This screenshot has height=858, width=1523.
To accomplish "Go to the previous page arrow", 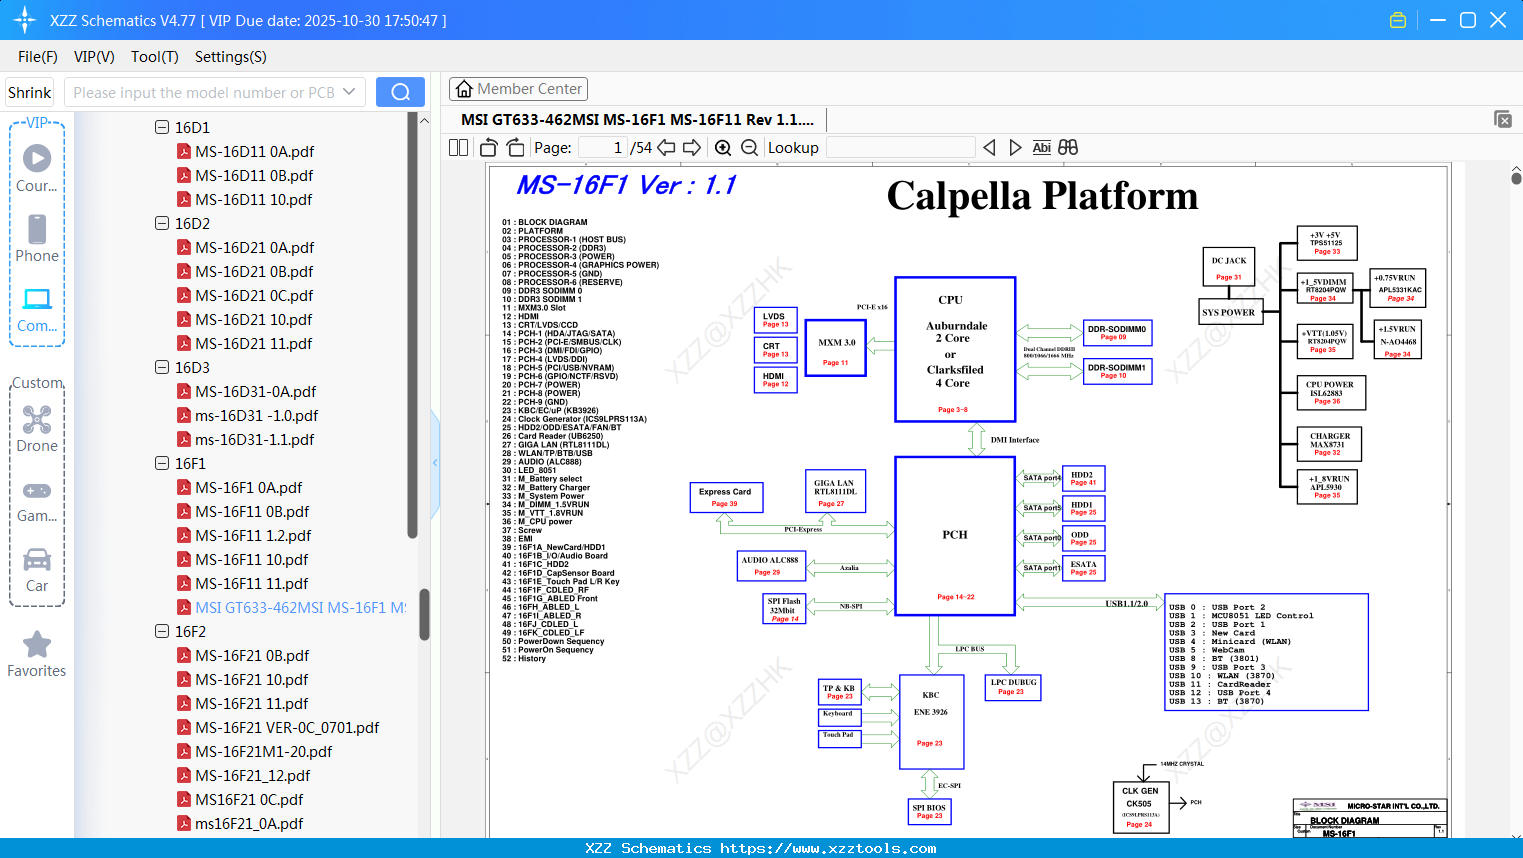I will pyautogui.click(x=666, y=148).
